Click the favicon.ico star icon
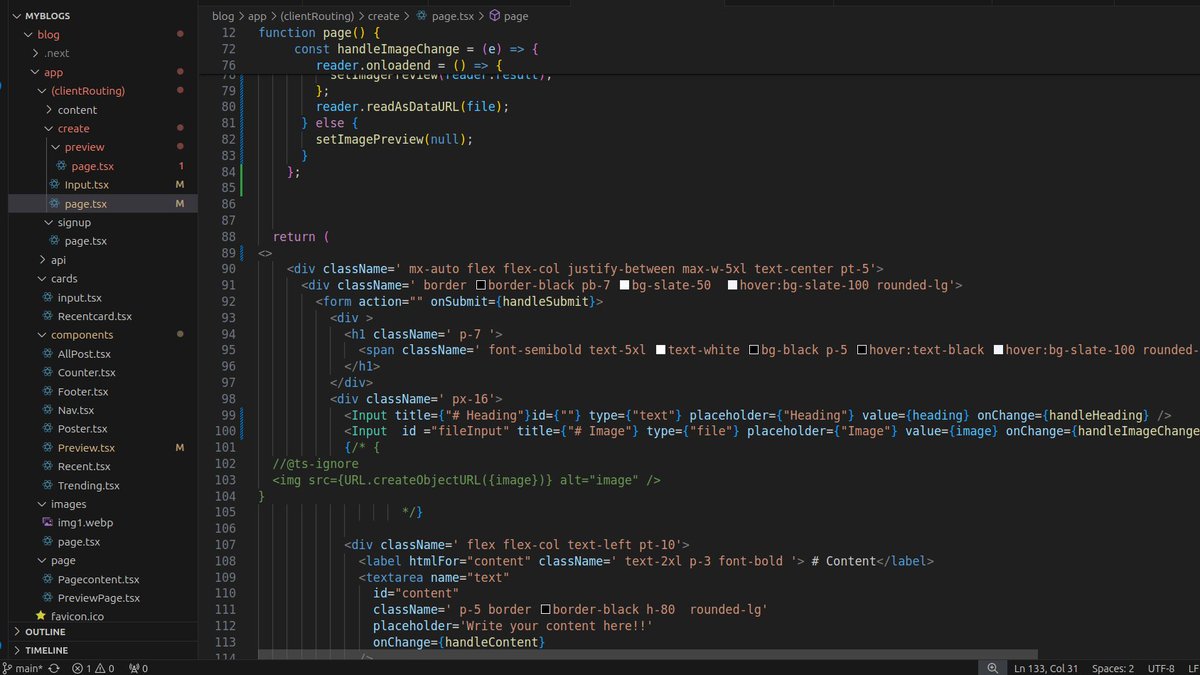This screenshot has width=1200, height=675. pyautogui.click(x=41, y=617)
